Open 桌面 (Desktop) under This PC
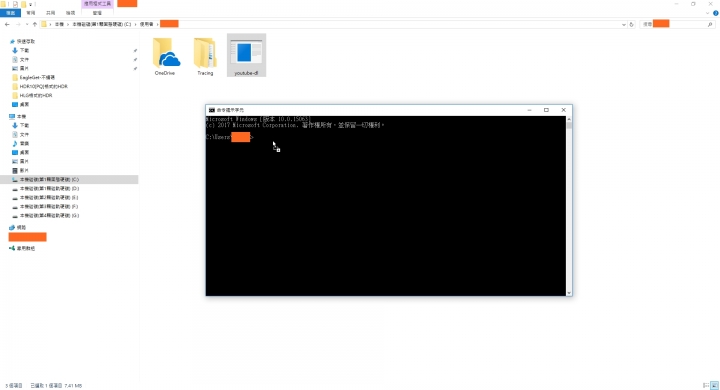This screenshot has width=720, height=390. click(24, 153)
